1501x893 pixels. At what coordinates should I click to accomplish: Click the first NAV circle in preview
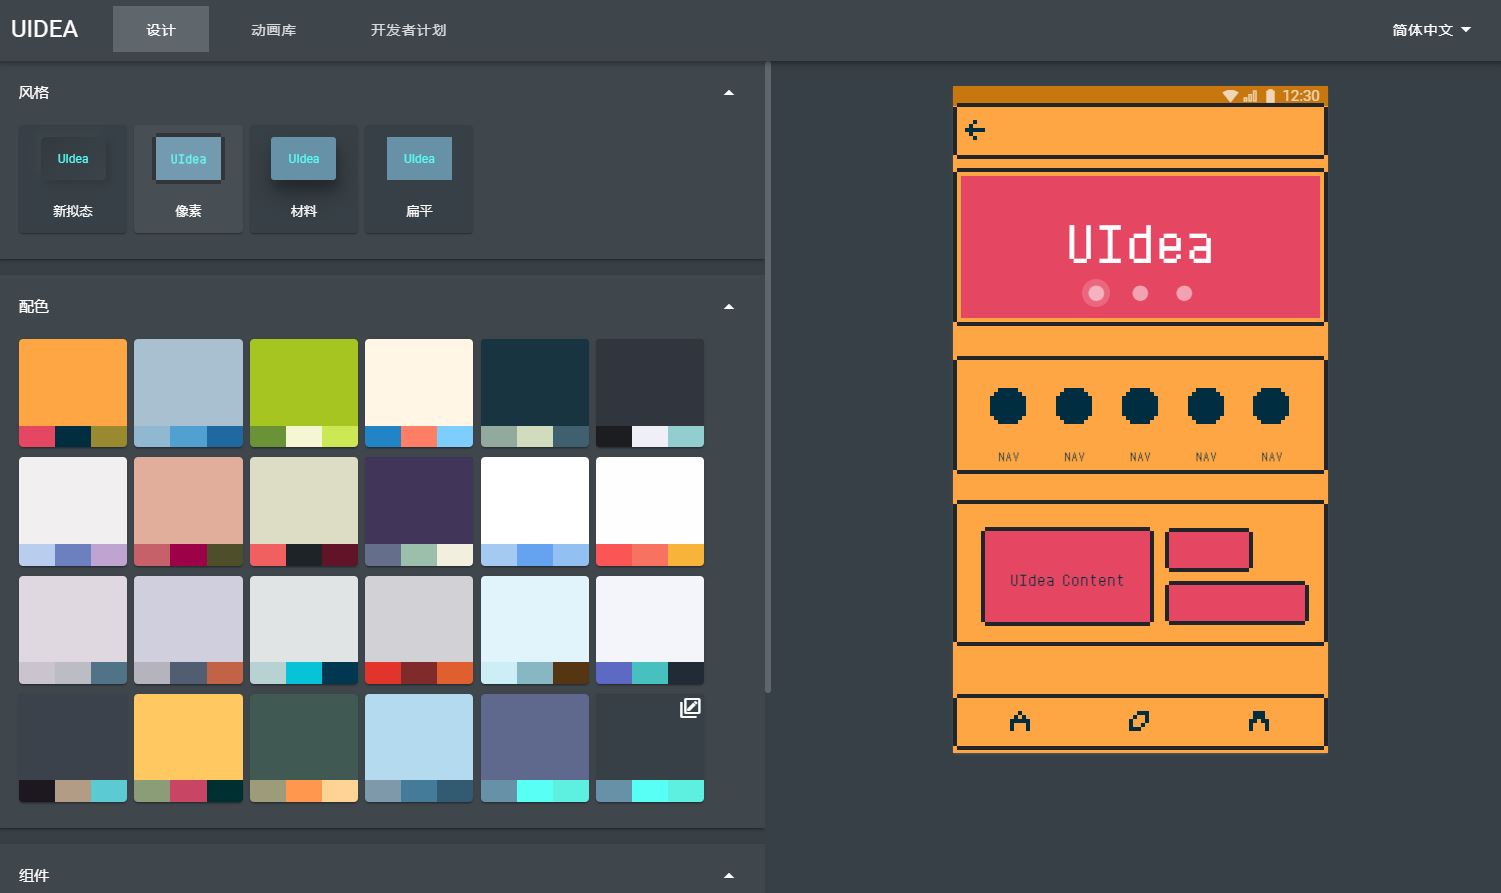[1008, 406]
